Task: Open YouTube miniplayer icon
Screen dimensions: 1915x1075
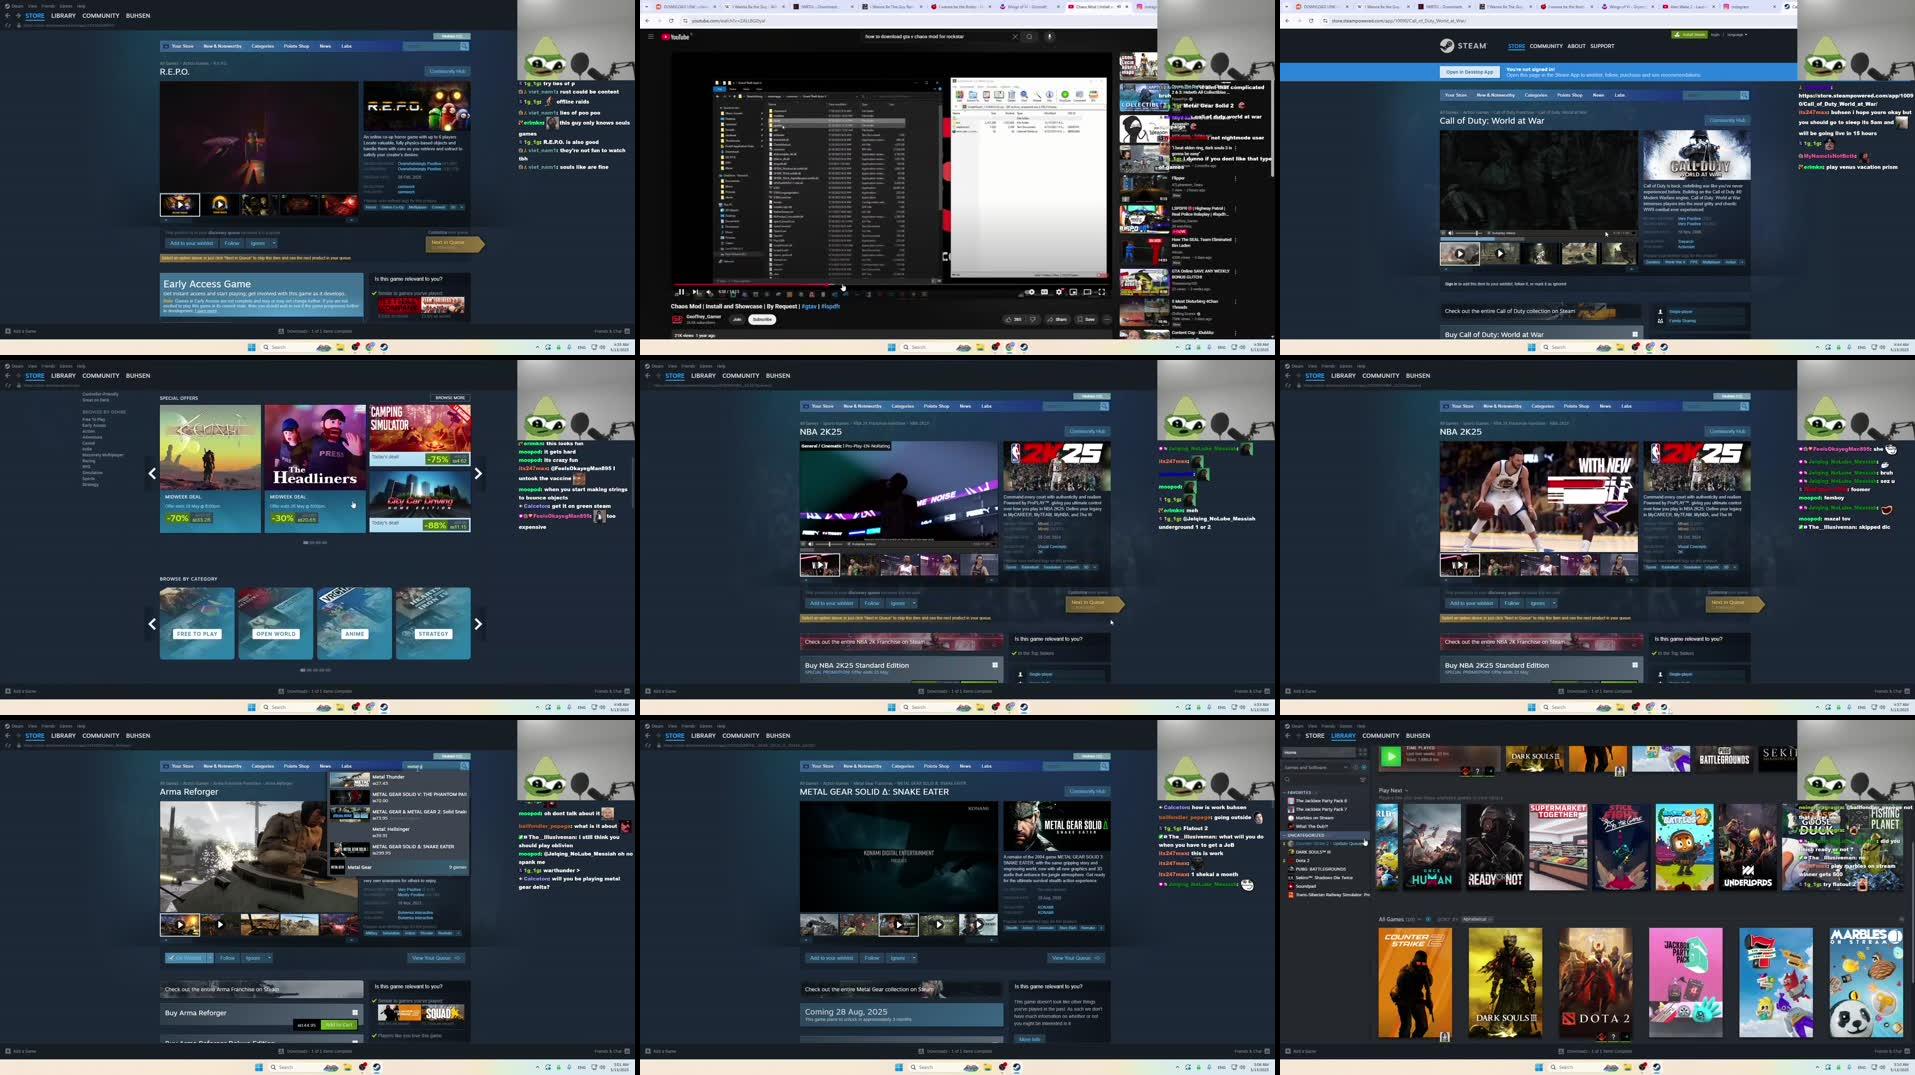Action: (1073, 292)
